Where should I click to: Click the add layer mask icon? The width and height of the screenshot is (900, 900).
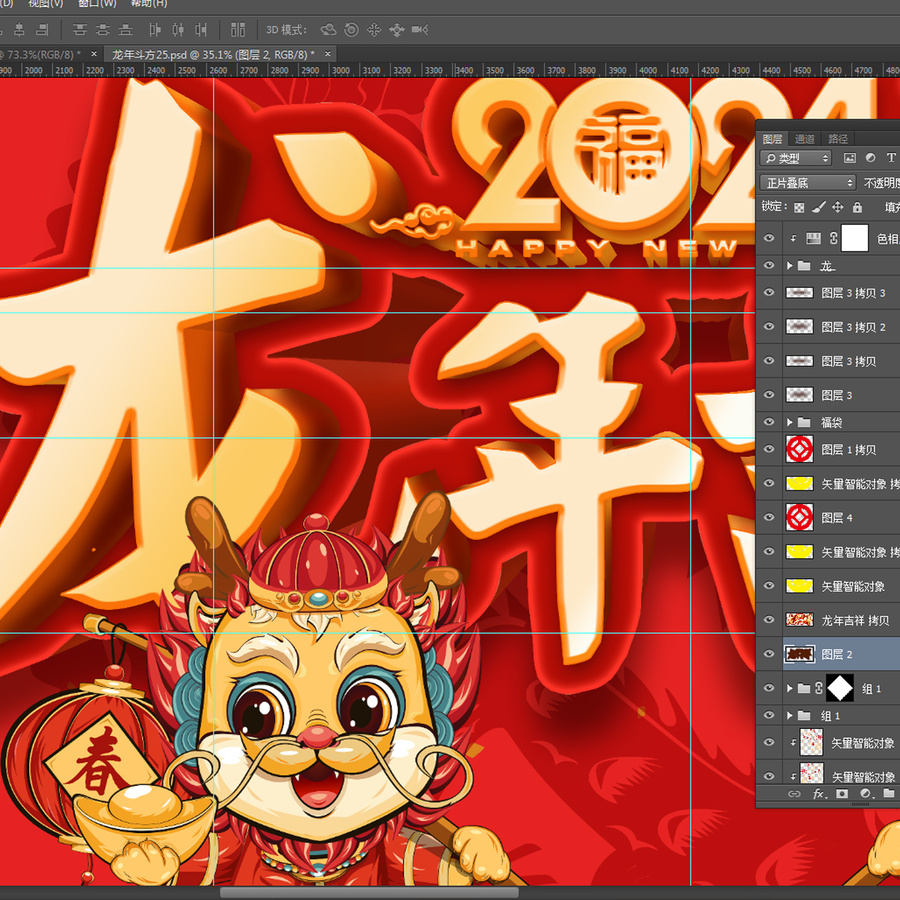click(842, 794)
